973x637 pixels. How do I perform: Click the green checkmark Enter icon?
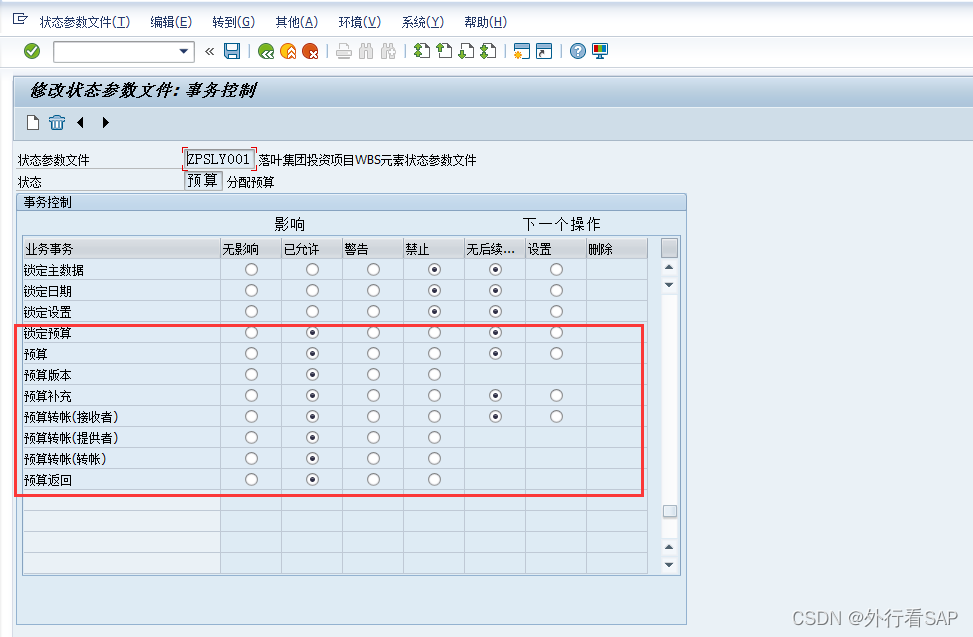tap(32, 51)
